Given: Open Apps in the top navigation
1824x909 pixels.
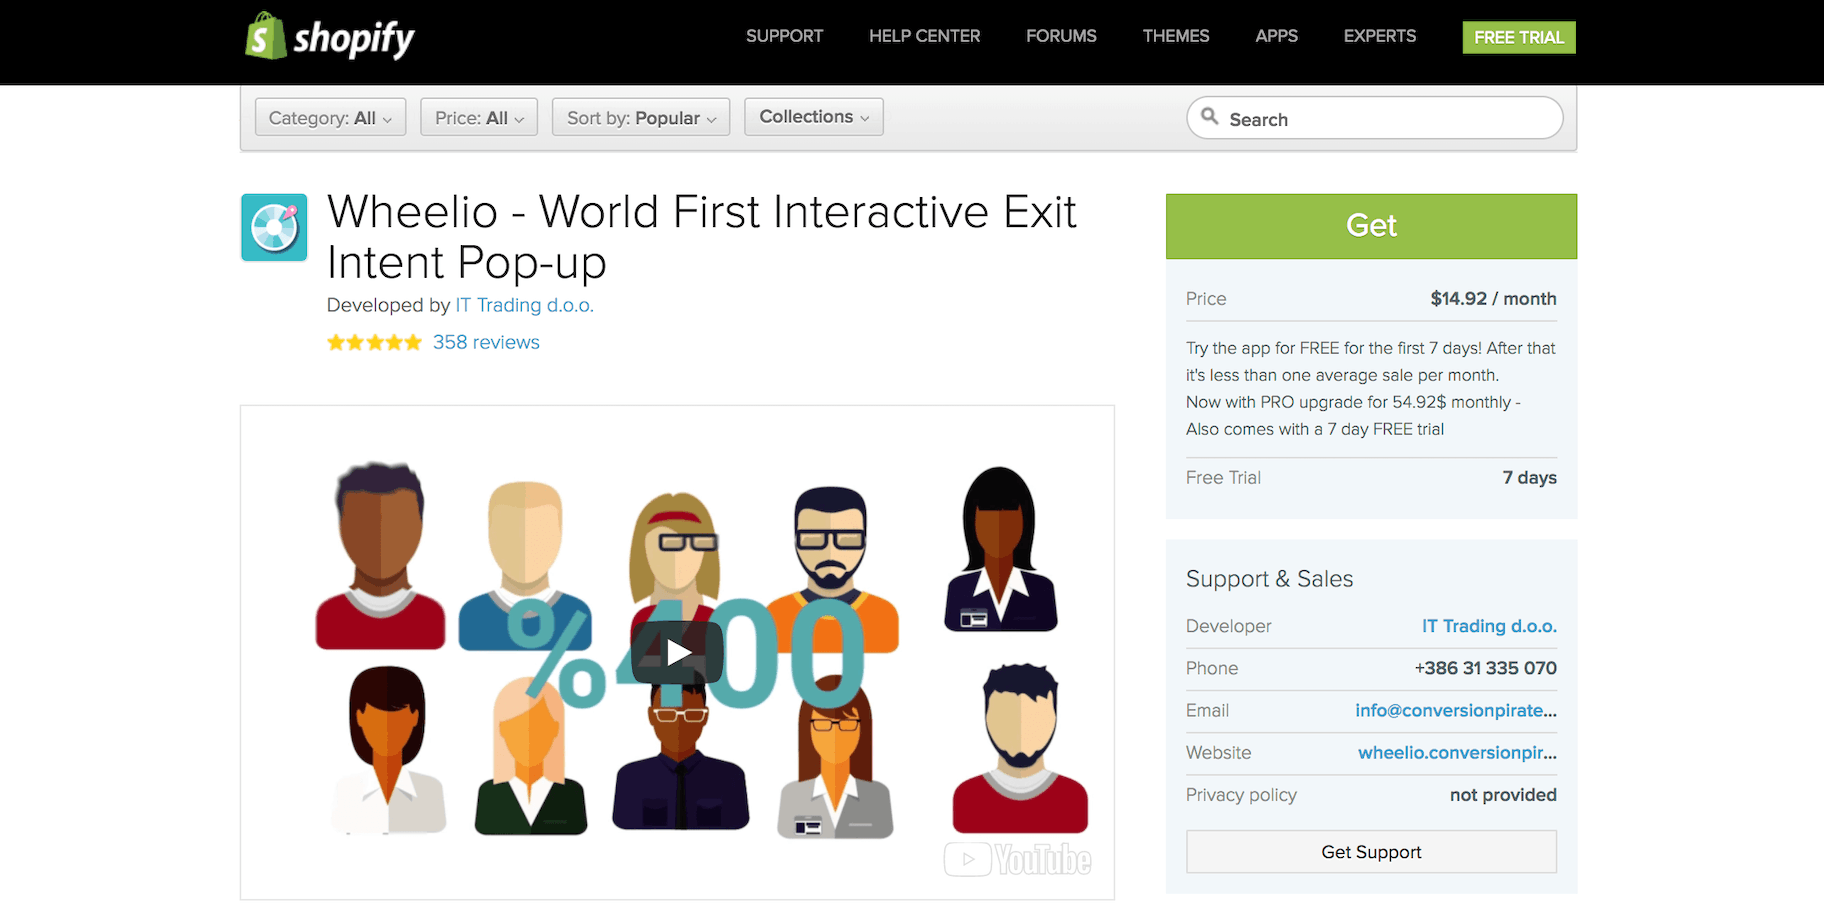Looking at the screenshot, I should 1276,36.
